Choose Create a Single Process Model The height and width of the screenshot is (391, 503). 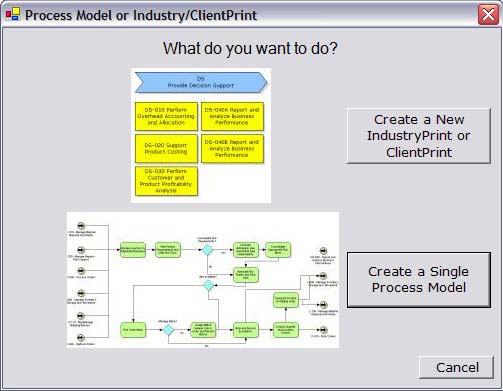pyautogui.click(x=419, y=280)
